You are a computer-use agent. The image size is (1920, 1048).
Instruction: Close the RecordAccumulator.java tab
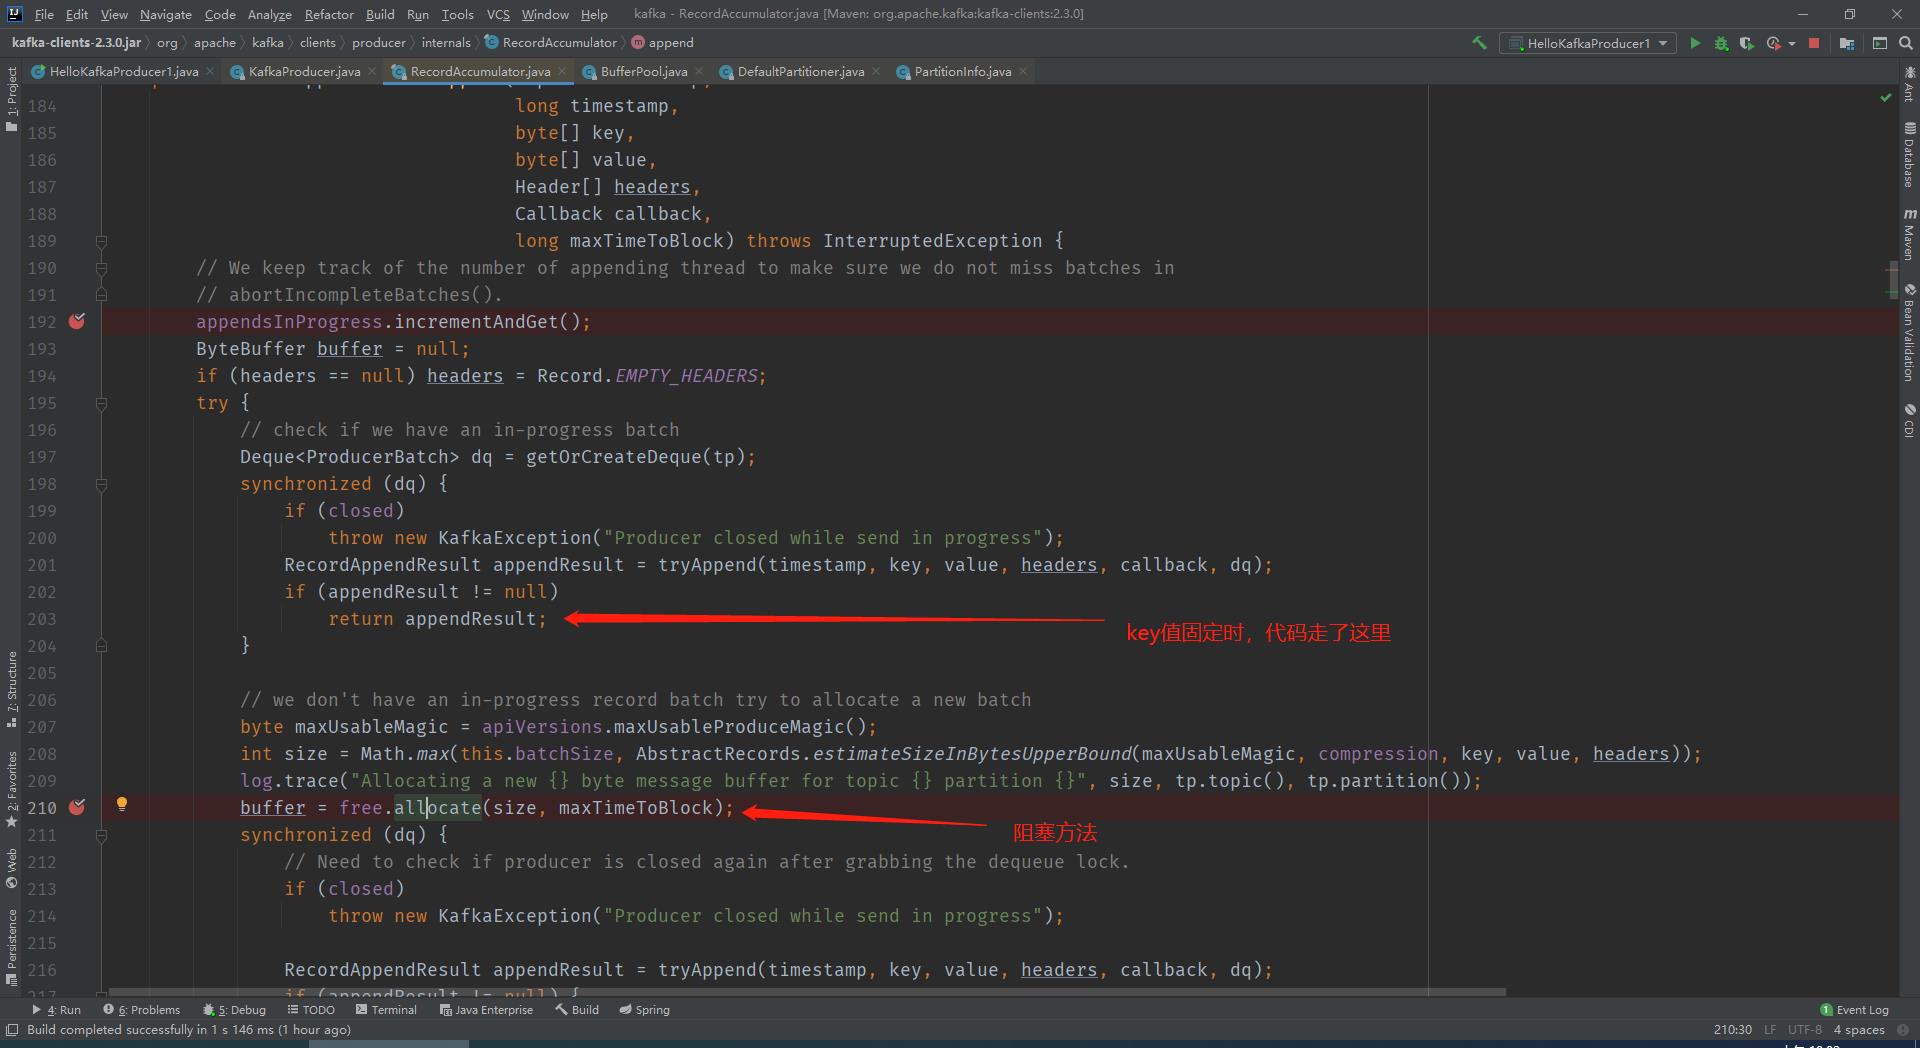562,71
